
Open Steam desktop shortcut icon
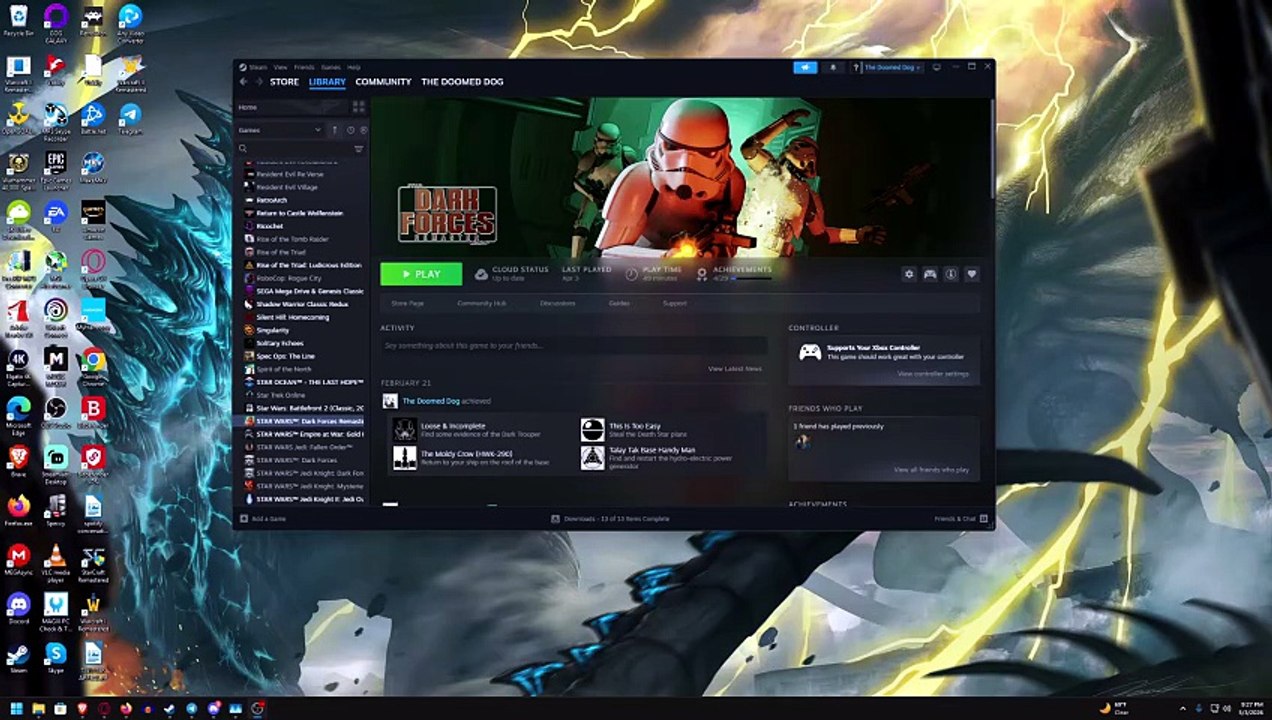pyautogui.click(x=18, y=655)
